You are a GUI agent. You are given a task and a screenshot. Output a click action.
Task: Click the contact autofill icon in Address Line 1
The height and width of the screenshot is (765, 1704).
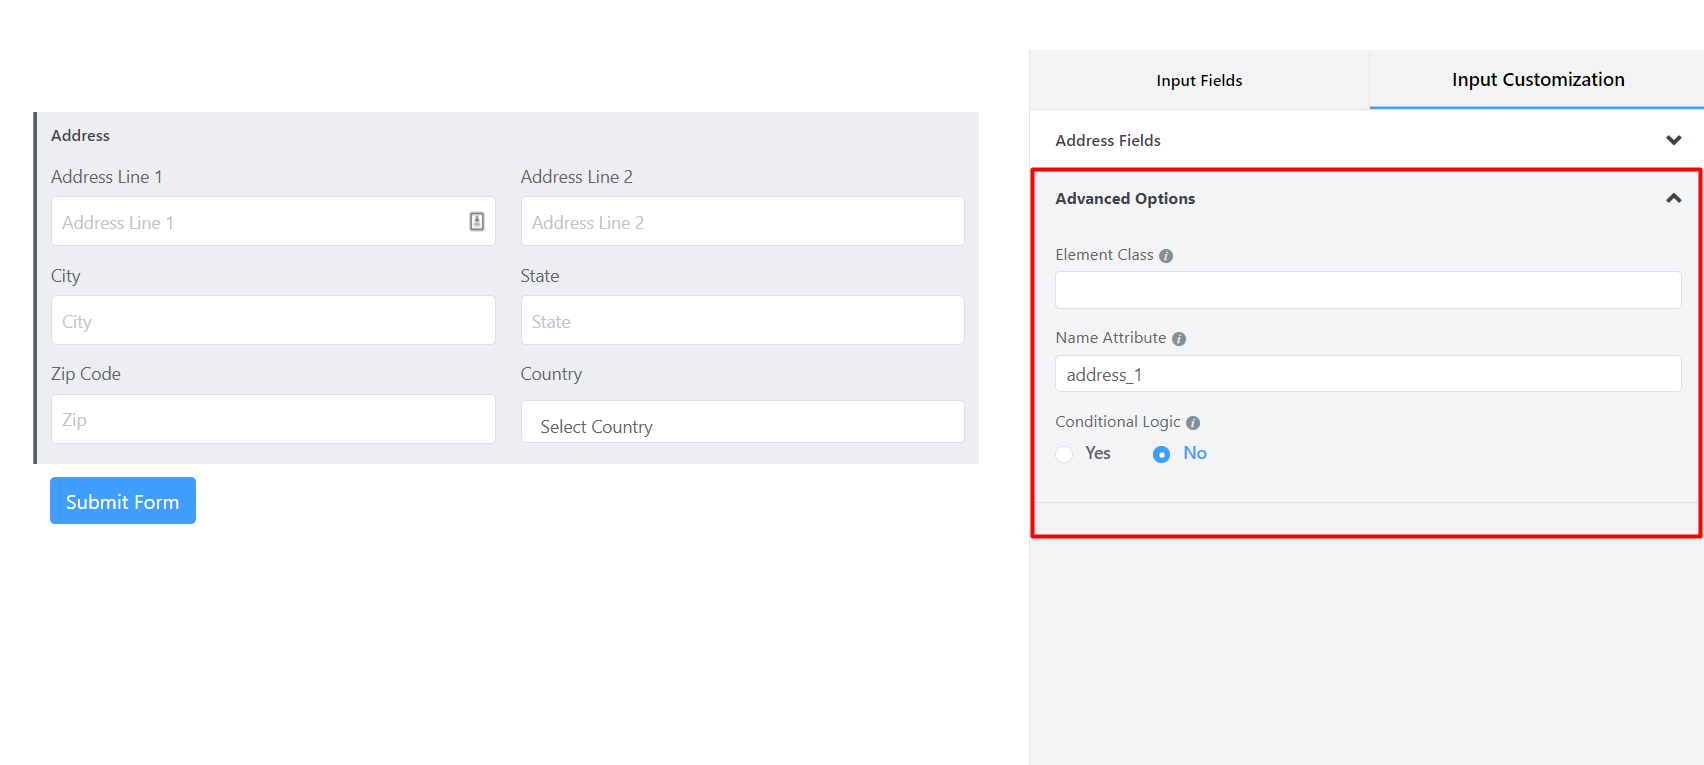click(x=477, y=222)
